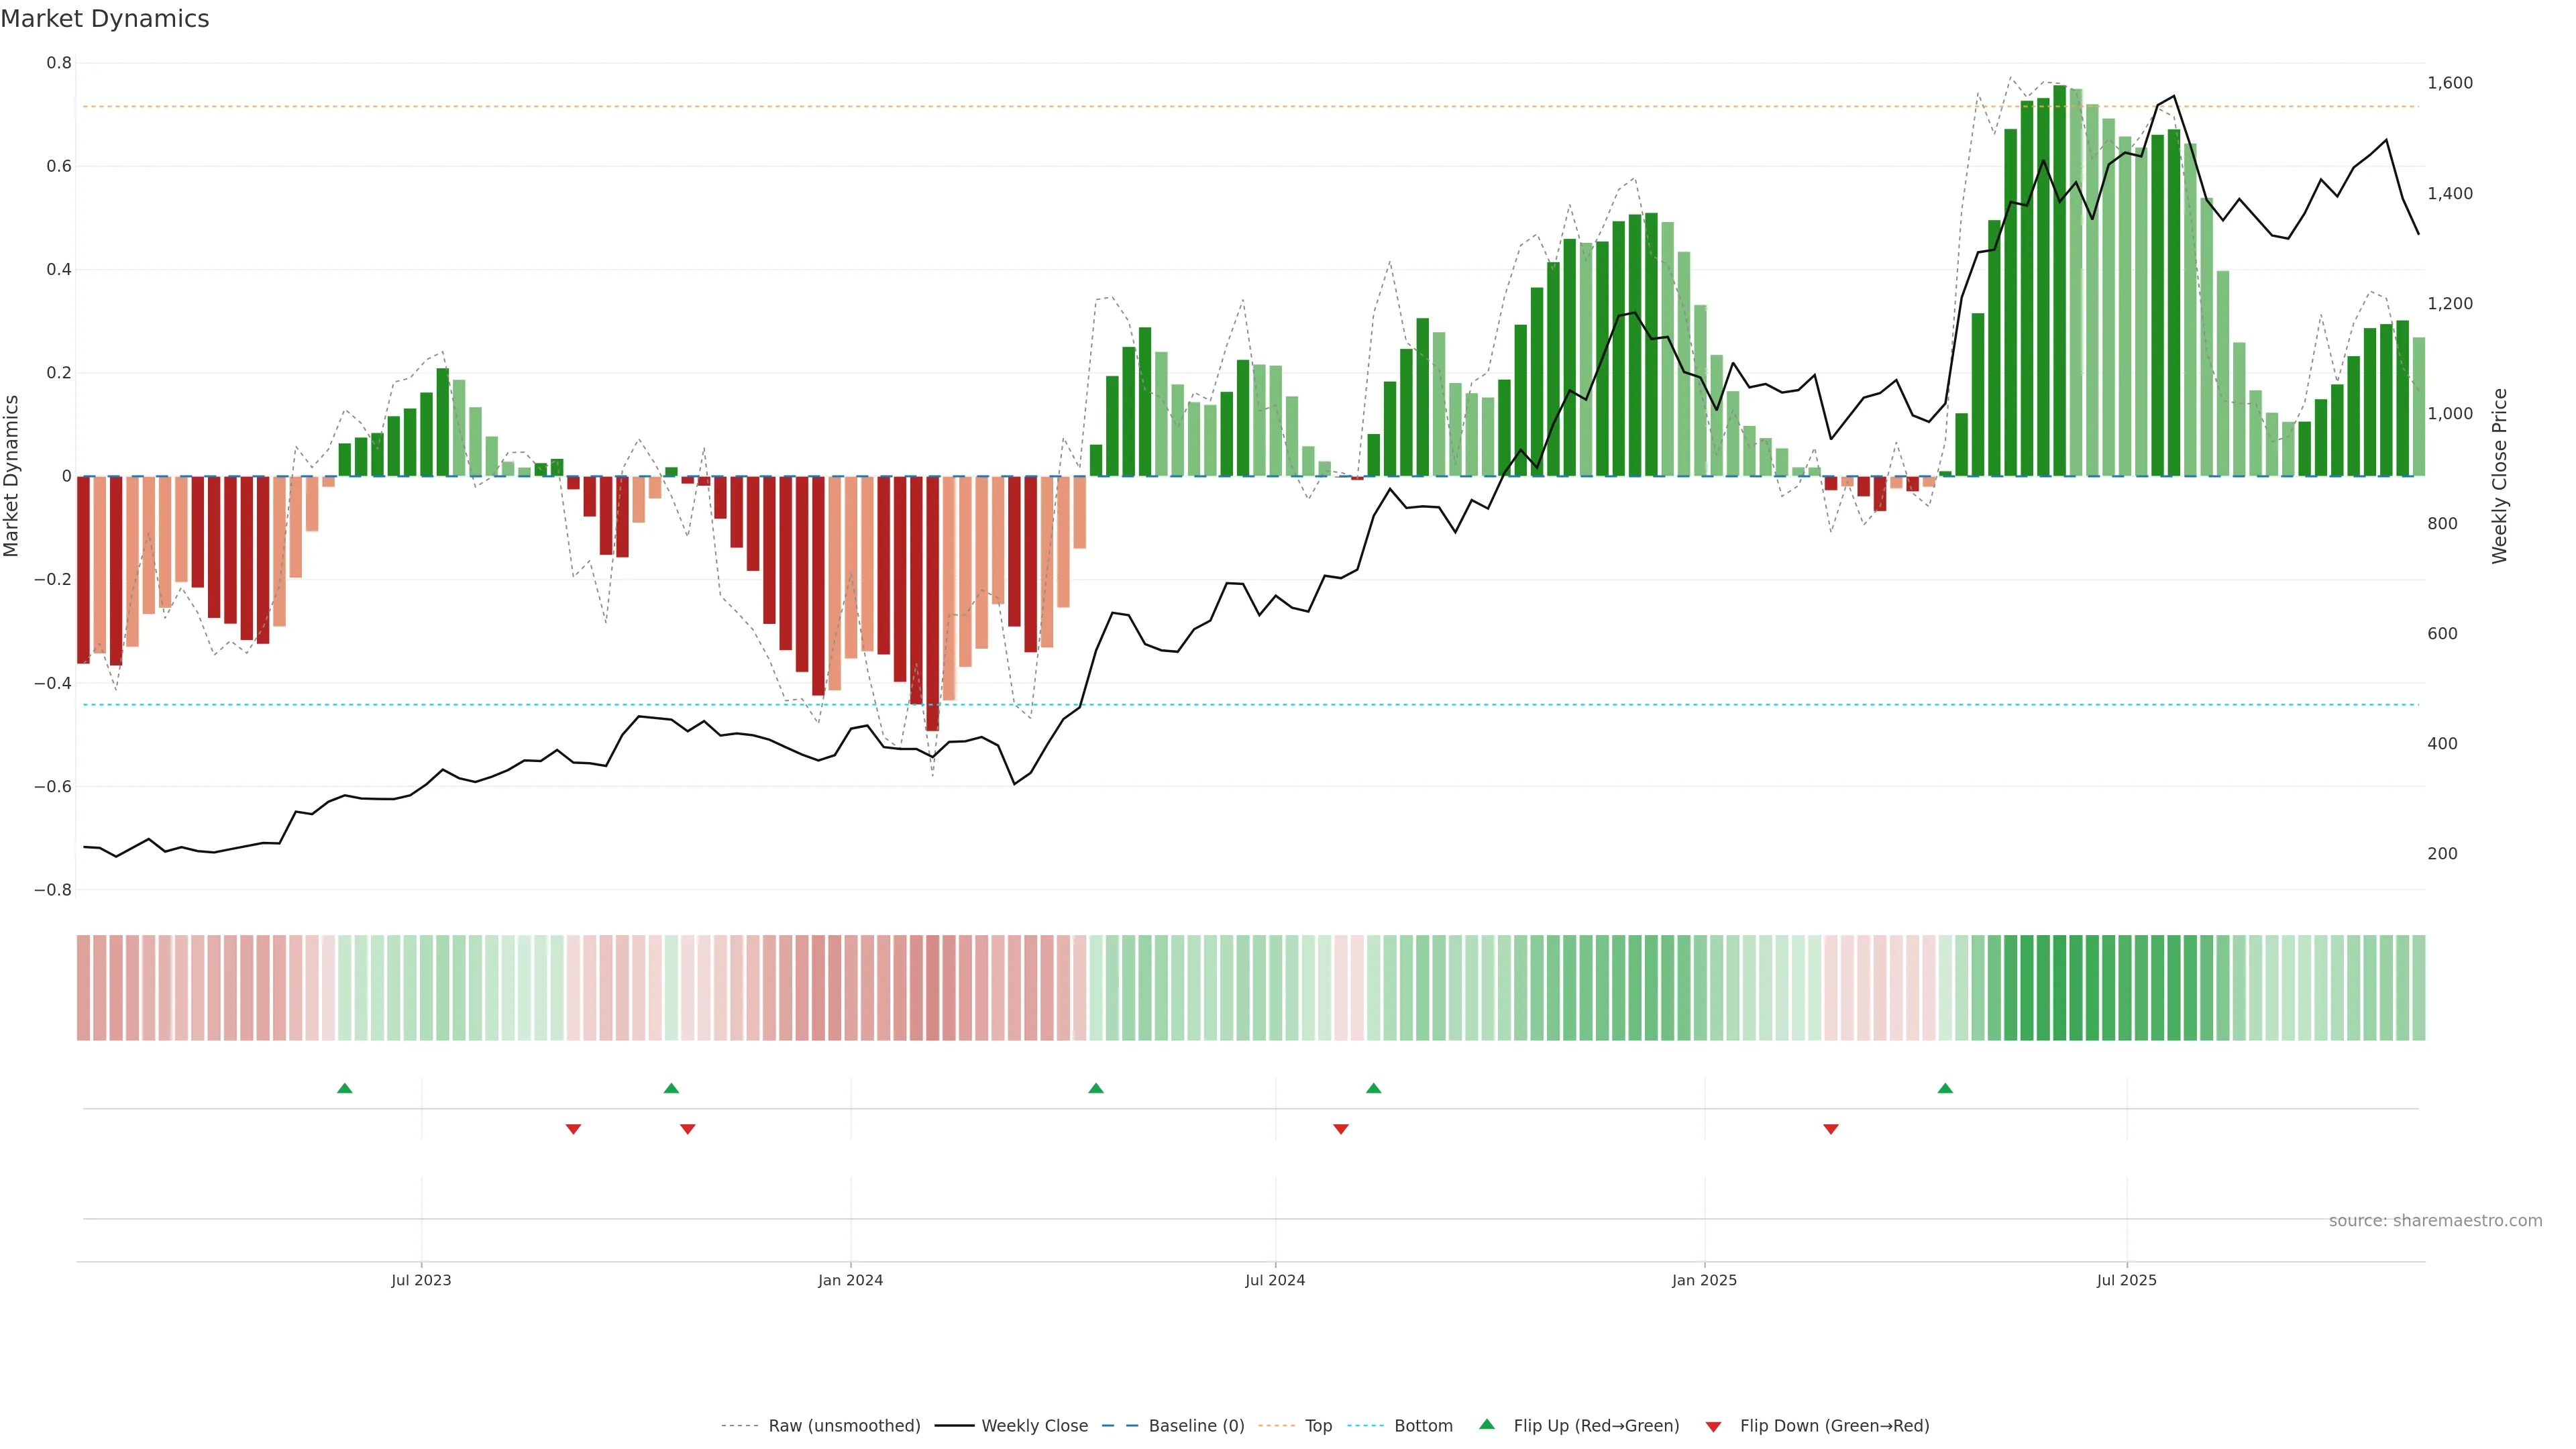Click the flip-up triangle just before Jul 2024

coord(1096,1088)
